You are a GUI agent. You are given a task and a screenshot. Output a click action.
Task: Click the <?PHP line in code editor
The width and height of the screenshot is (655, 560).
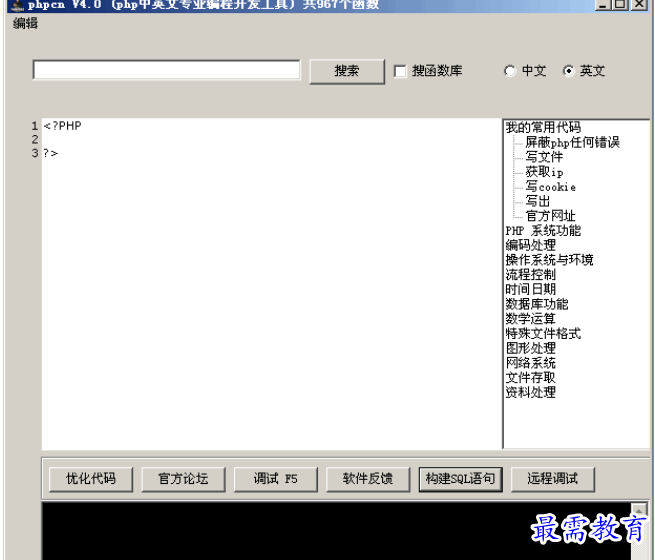click(63, 126)
